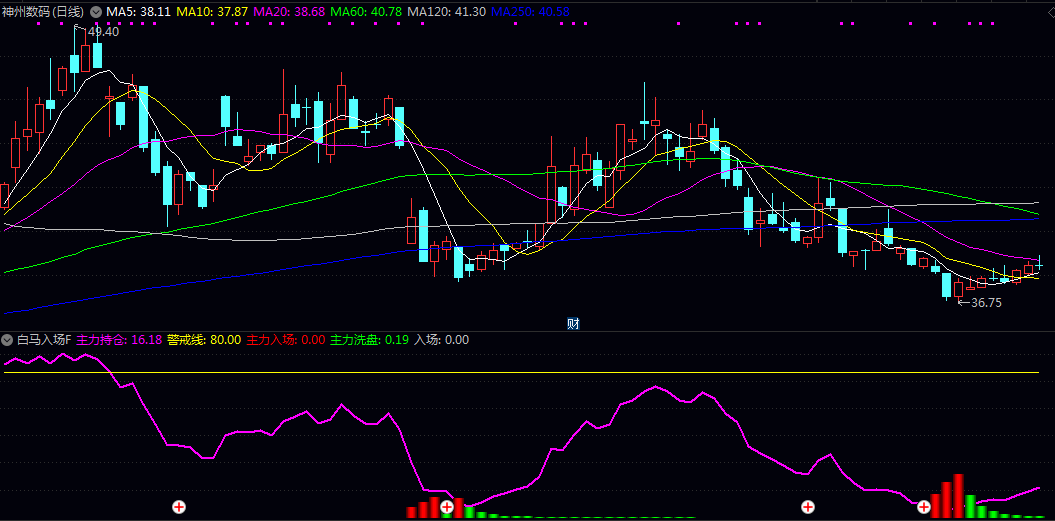Select the MA60: 40.78 label

[368, 11]
